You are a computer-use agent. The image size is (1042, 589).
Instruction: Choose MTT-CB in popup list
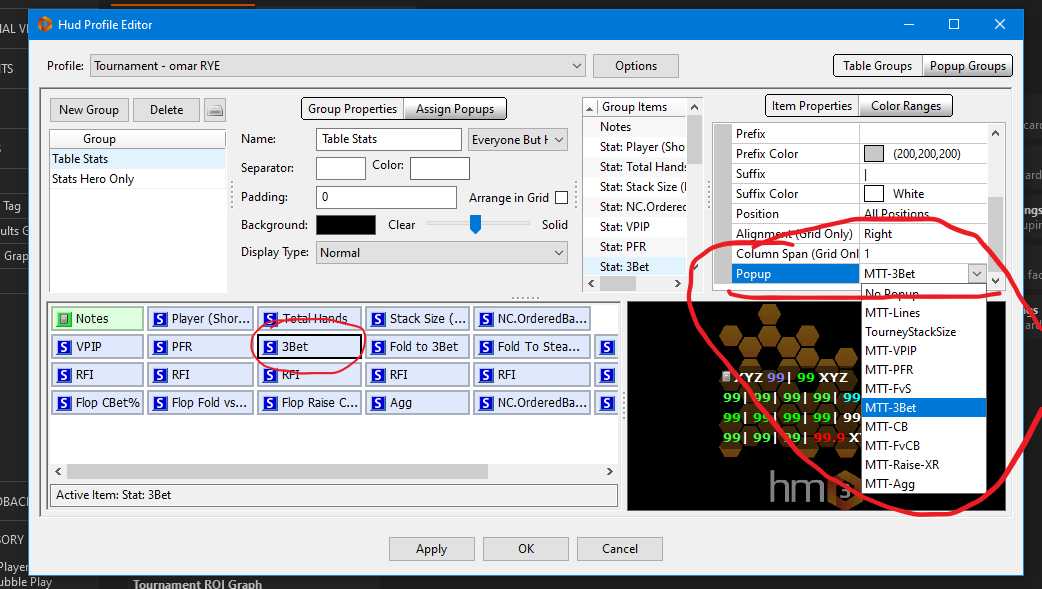(x=924, y=426)
